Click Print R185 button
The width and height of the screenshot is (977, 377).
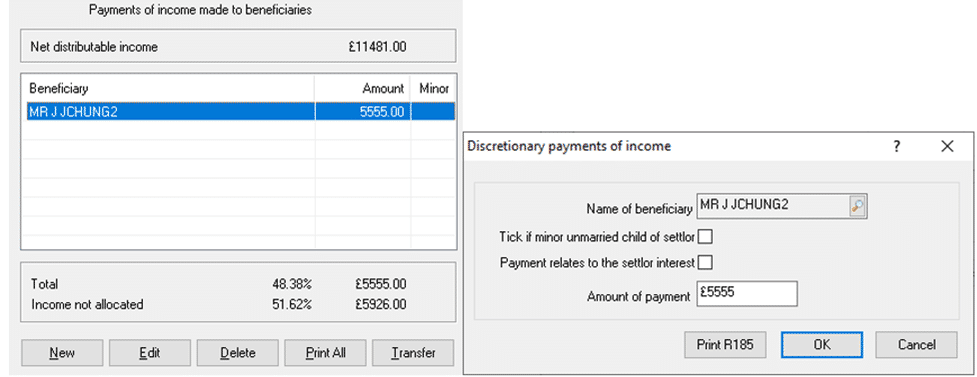pyautogui.click(x=725, y=345)
